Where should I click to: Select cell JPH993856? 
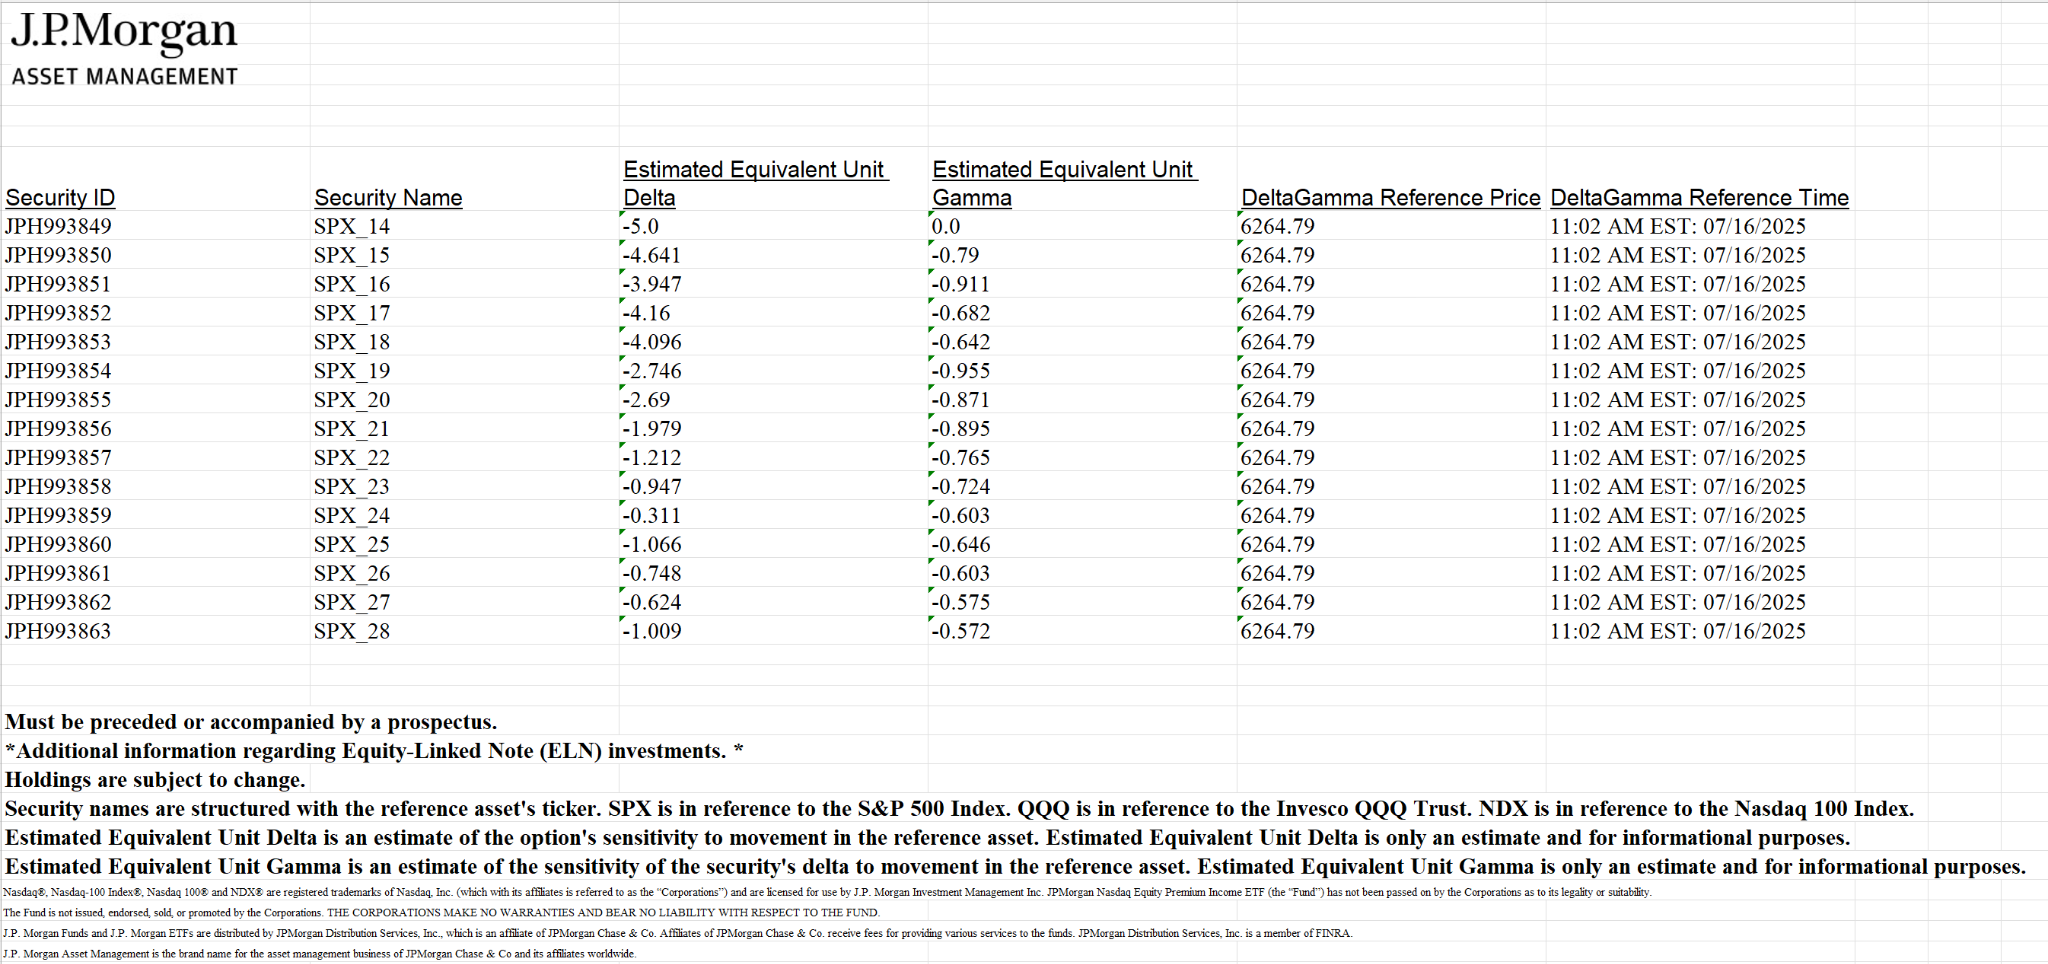coord(58,430)
